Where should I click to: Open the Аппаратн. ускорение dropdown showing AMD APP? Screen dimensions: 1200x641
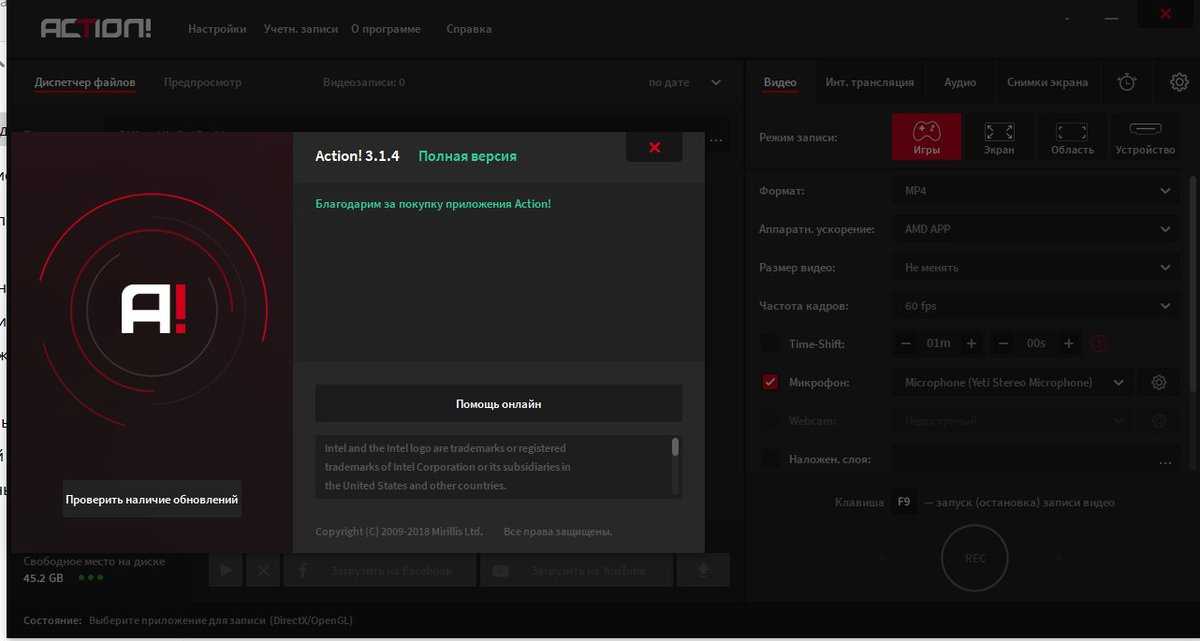pyautogui.click(x=1036, y=229)
